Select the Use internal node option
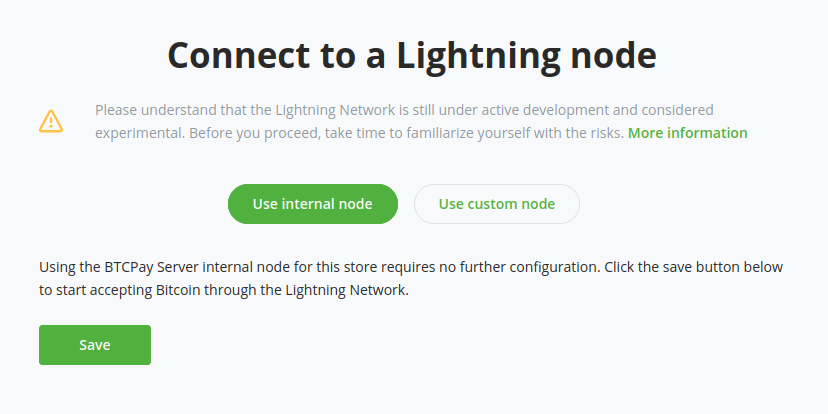 312,204
